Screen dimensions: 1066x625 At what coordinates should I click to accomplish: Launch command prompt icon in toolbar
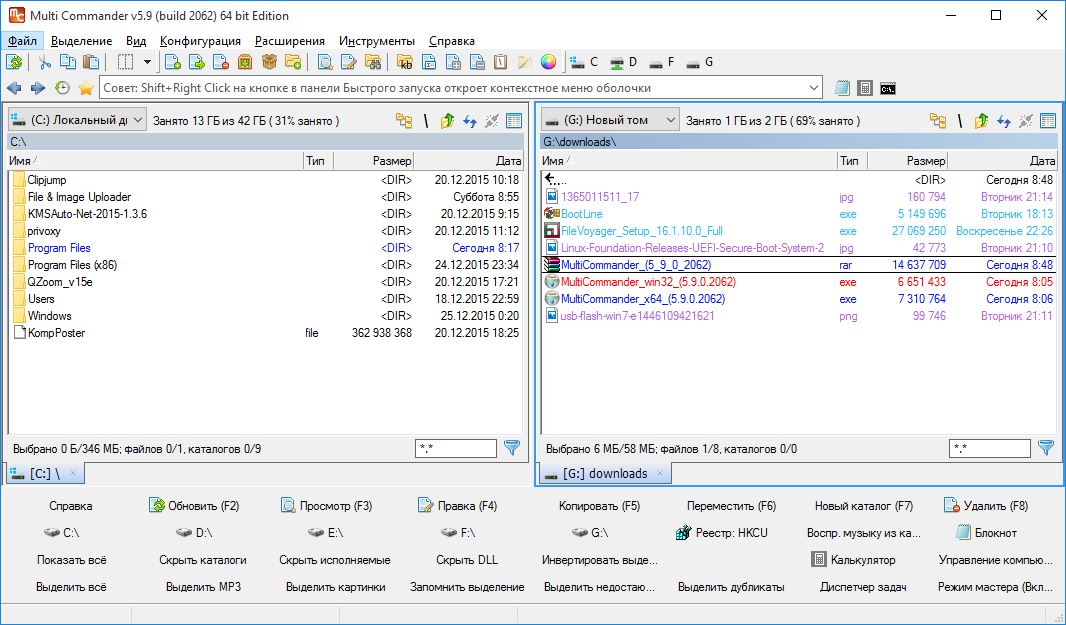pyautogui.click(x=888, y=88)
